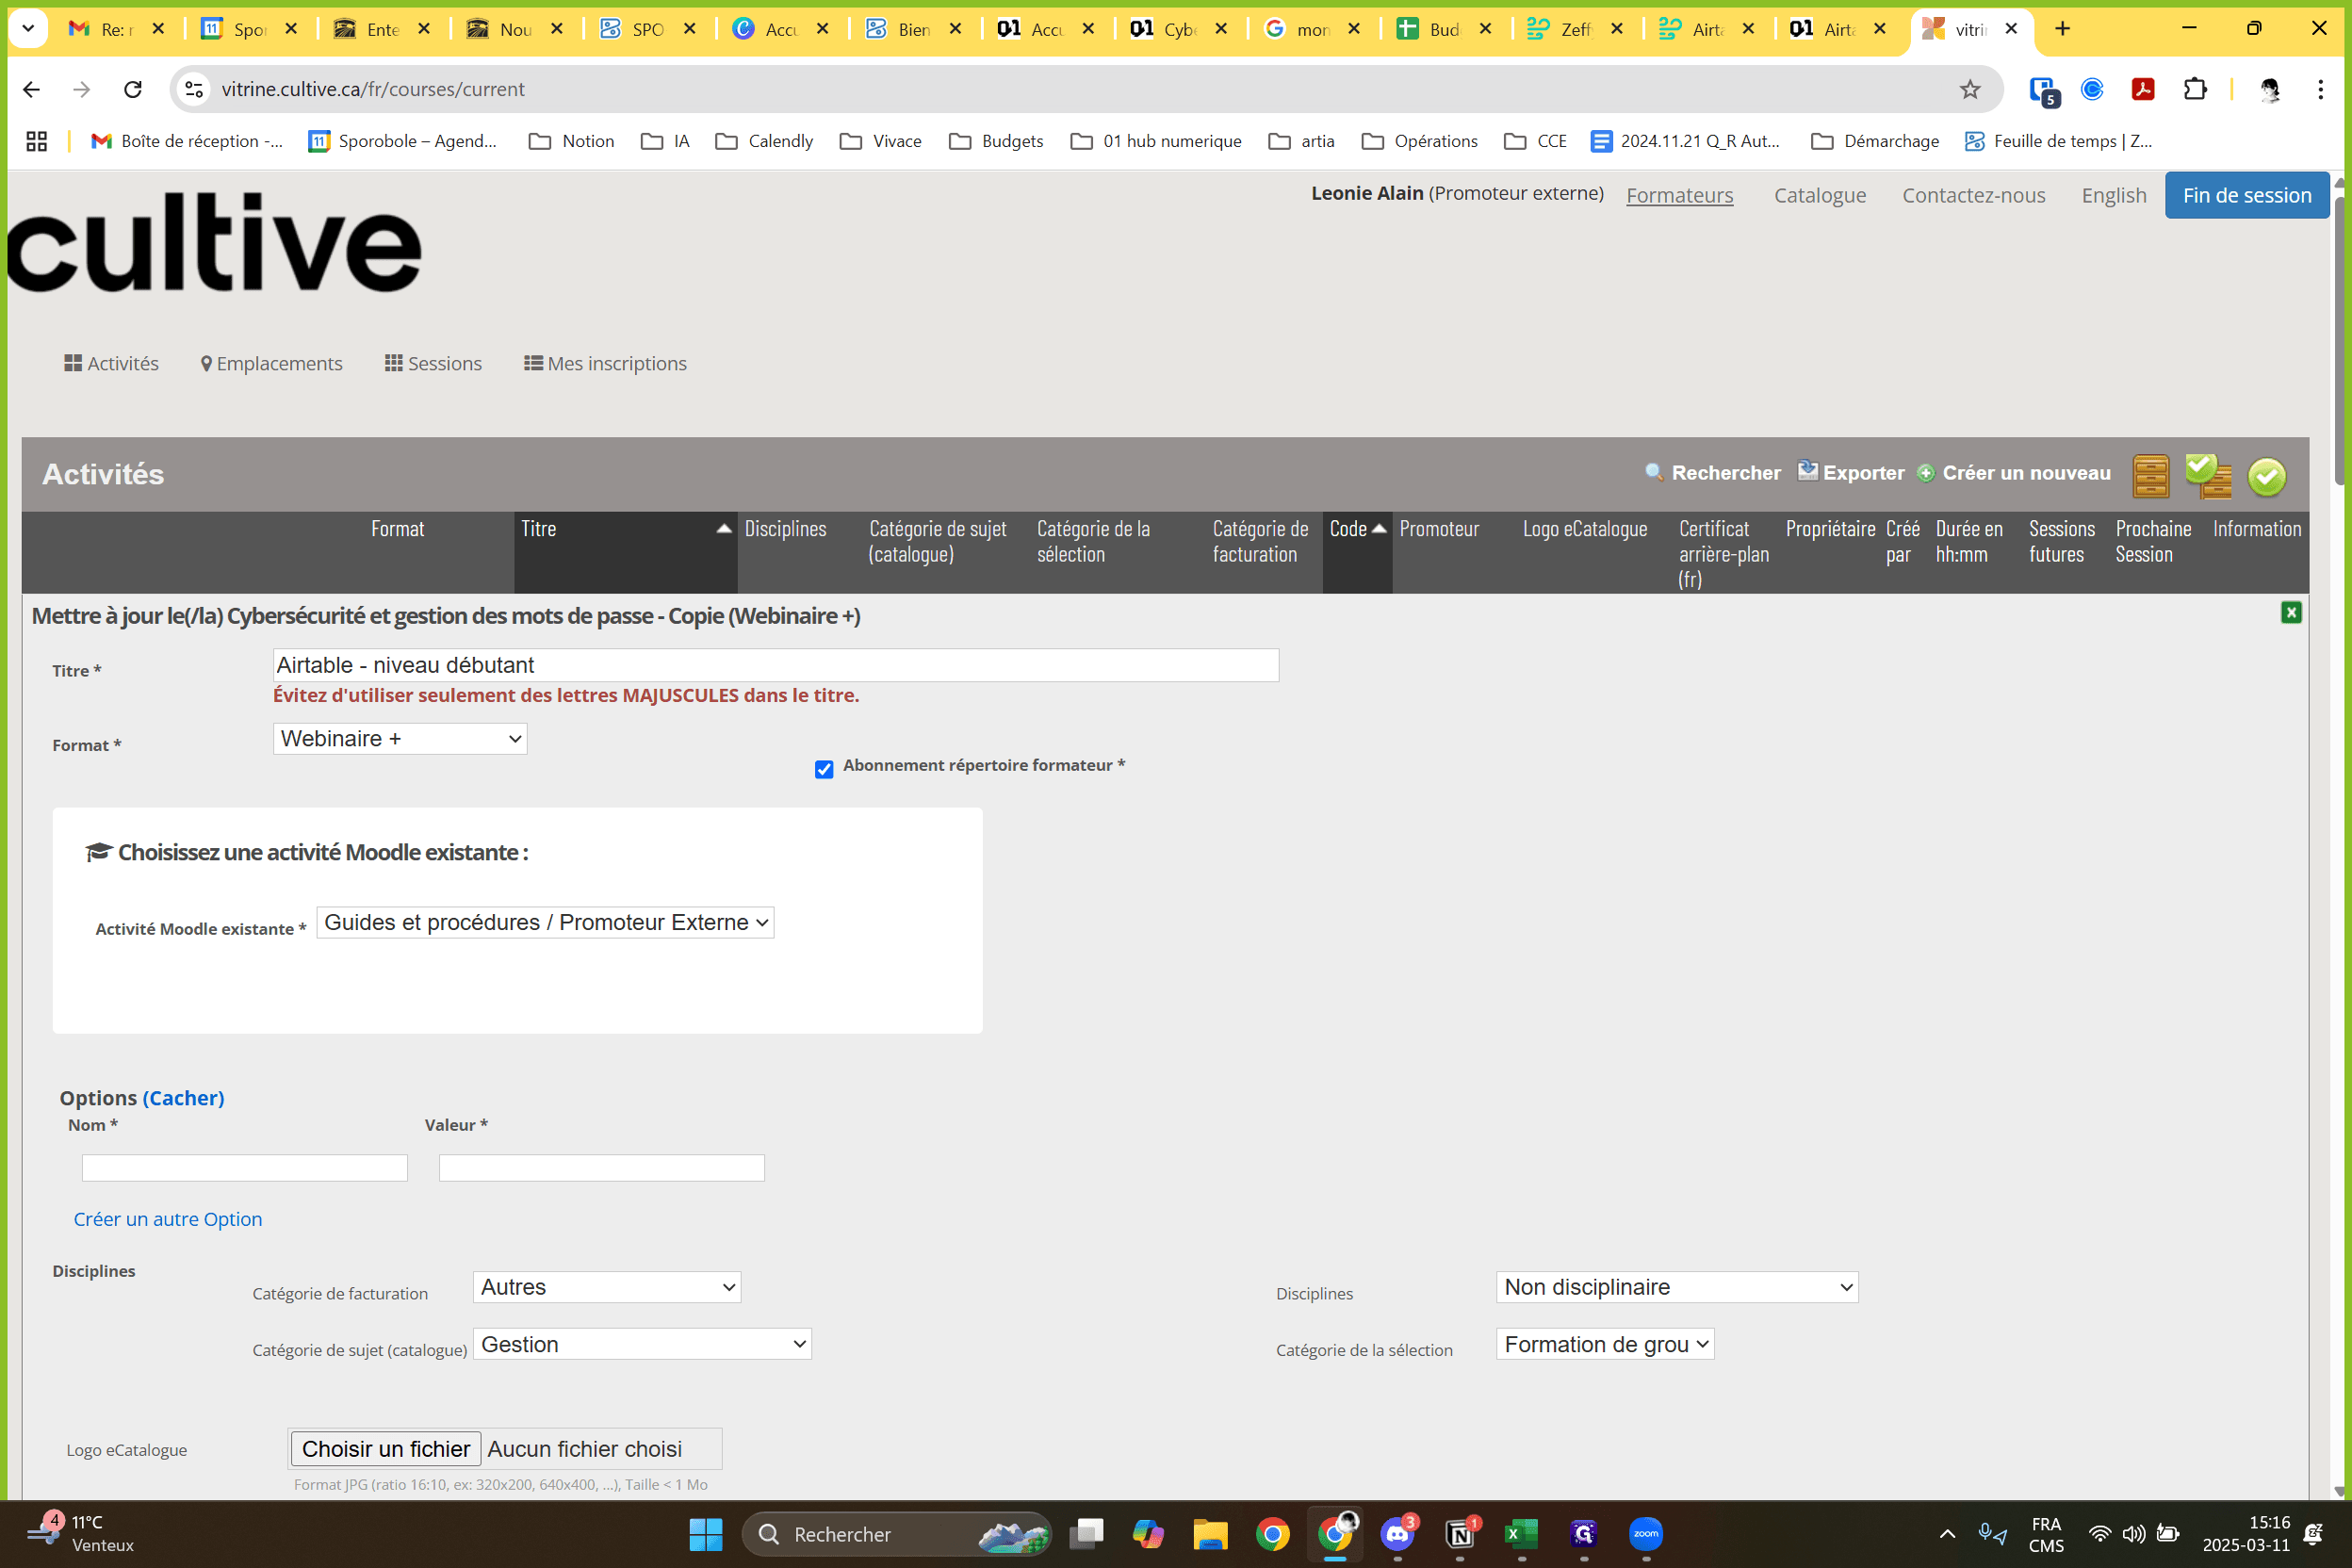The height and width of the screenshot is (1568, 2352).
Task: Go back to the previous page
Action: [x=32, y=89]
